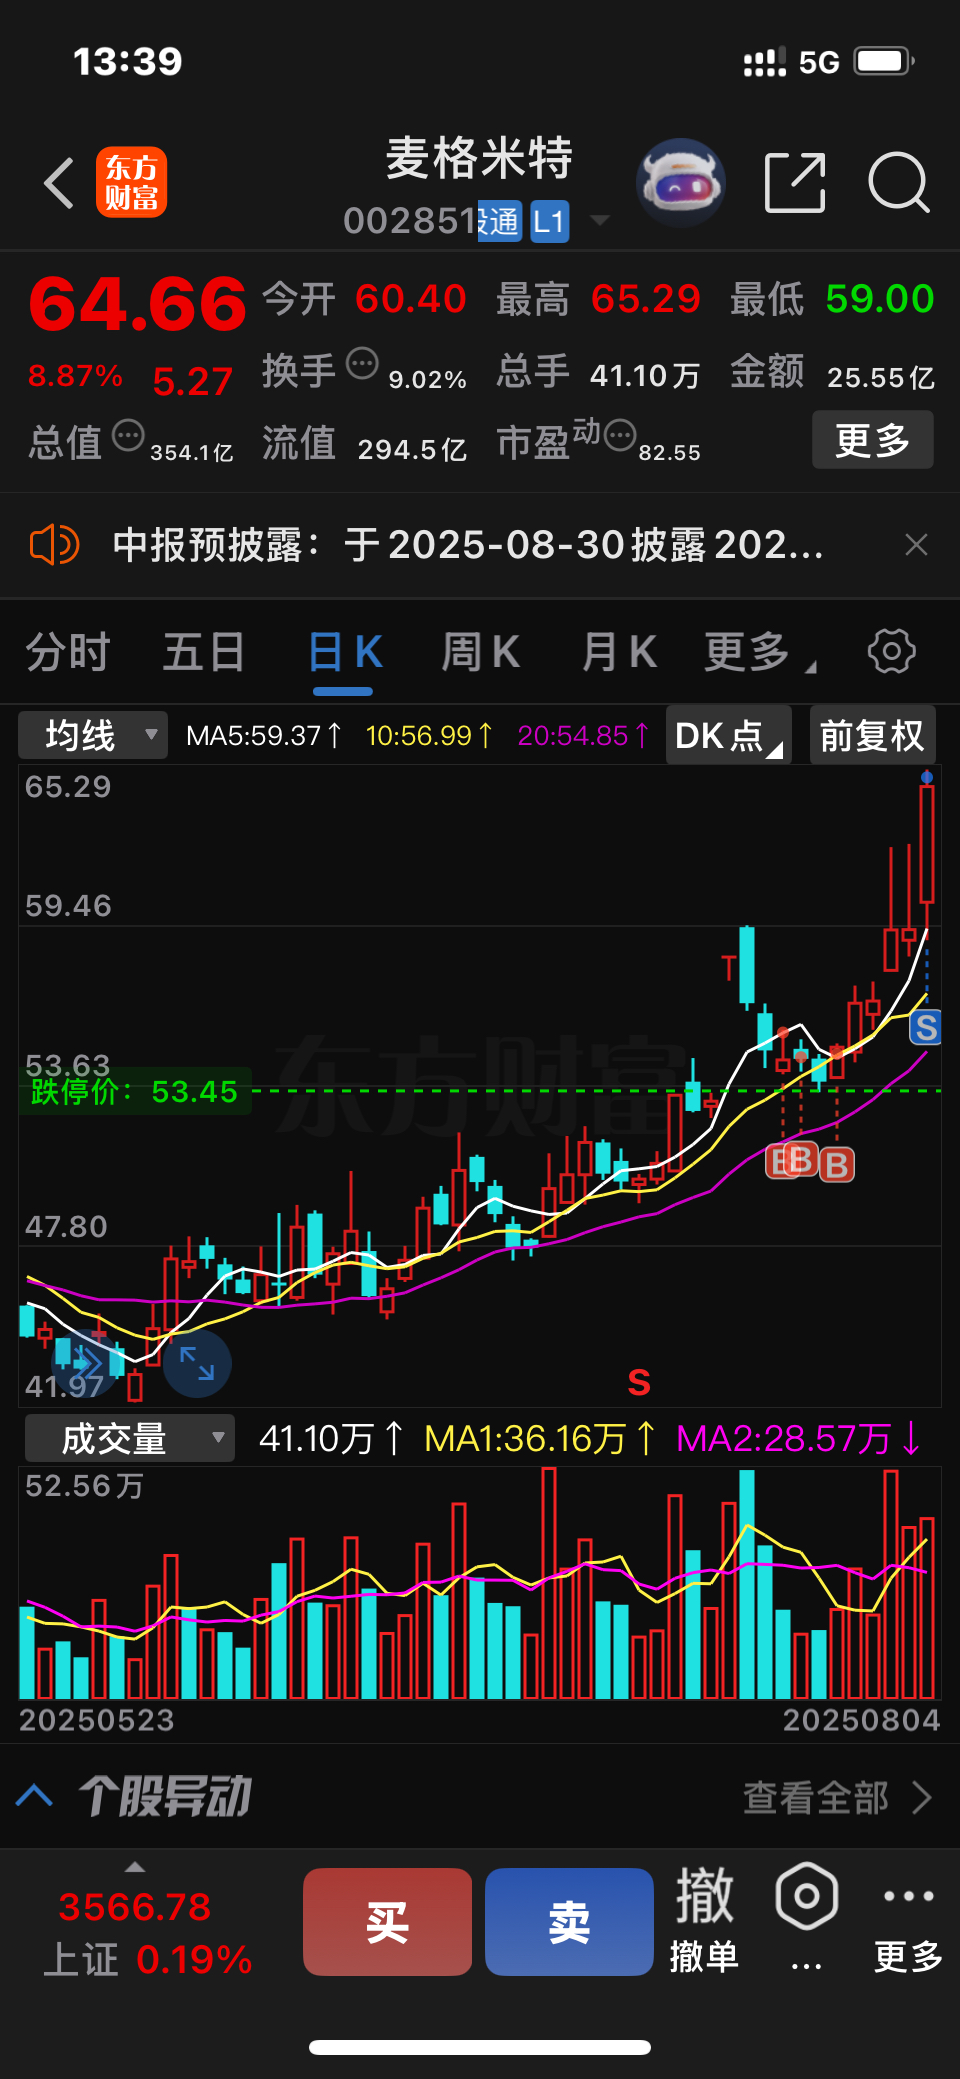Image resolution: width=960 pixels, height=2079 pixels.
Task: Tap the 卖 sell button
Action: click(570, 1922)
